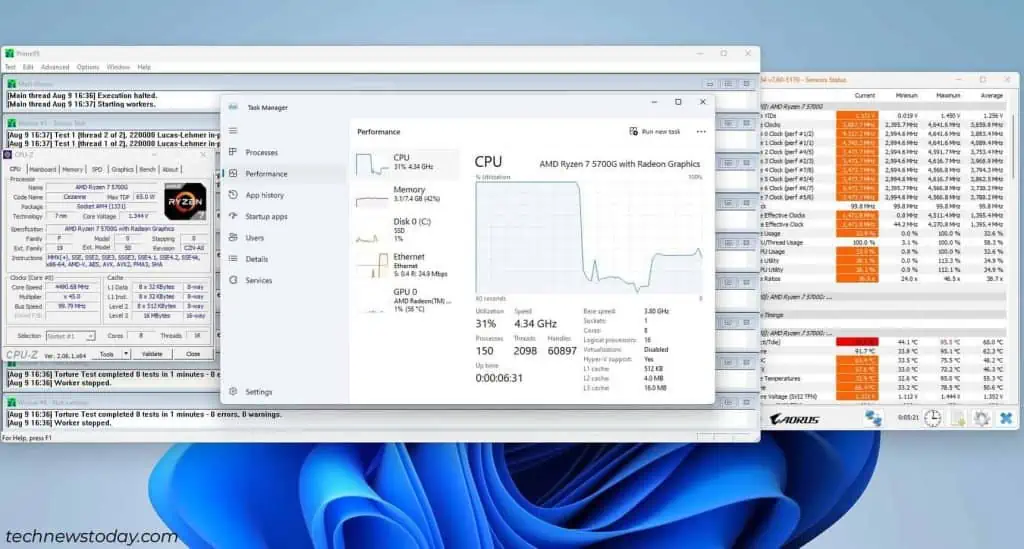Expand the CPU-Z Tools dropdown arrow
Screen dimensions: 1024x549
point(125,354)
